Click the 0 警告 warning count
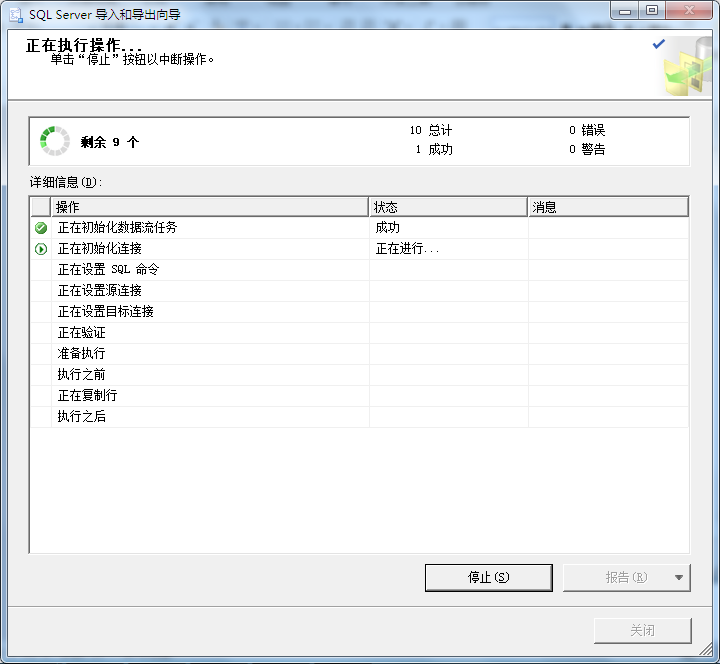This screenshot has height=664, width=720. (587, 149)
